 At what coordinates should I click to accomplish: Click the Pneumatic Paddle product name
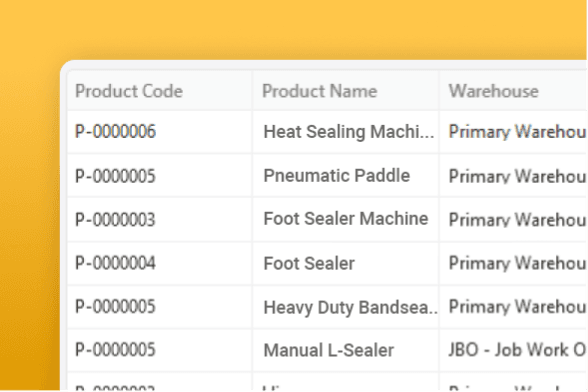[337, 176]
